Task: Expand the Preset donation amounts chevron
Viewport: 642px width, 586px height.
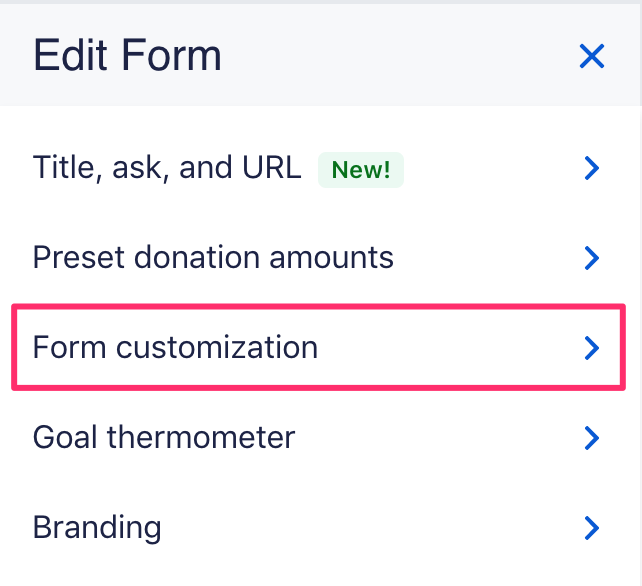Action: [592, 258]
